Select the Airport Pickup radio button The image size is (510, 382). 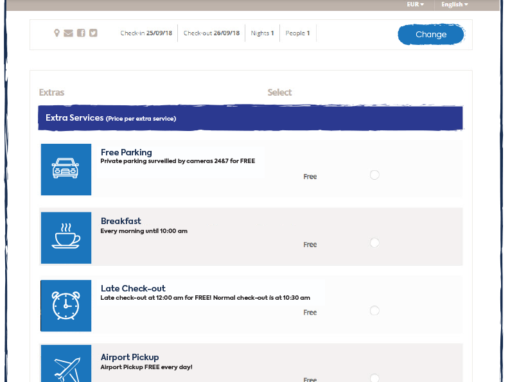(375, 378)
